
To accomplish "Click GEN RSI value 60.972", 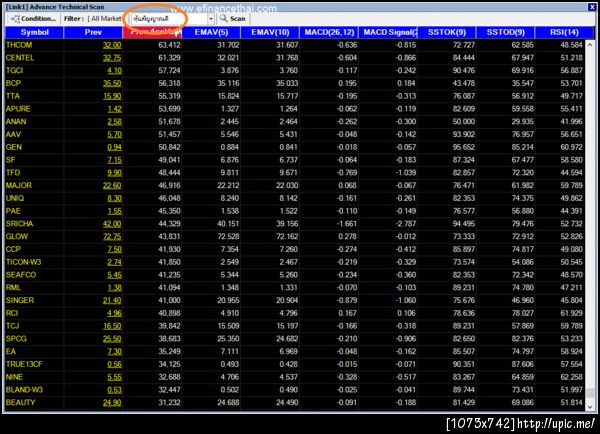I will (572, 147).
